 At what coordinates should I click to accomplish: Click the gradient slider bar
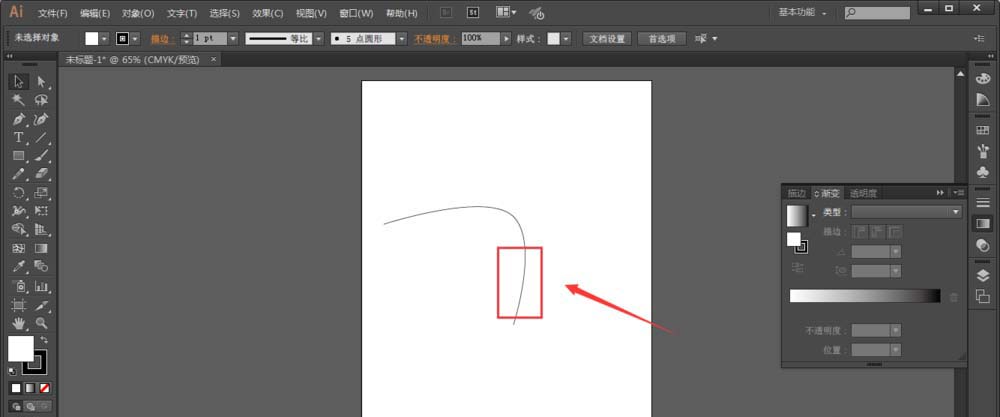click(864, 296)
